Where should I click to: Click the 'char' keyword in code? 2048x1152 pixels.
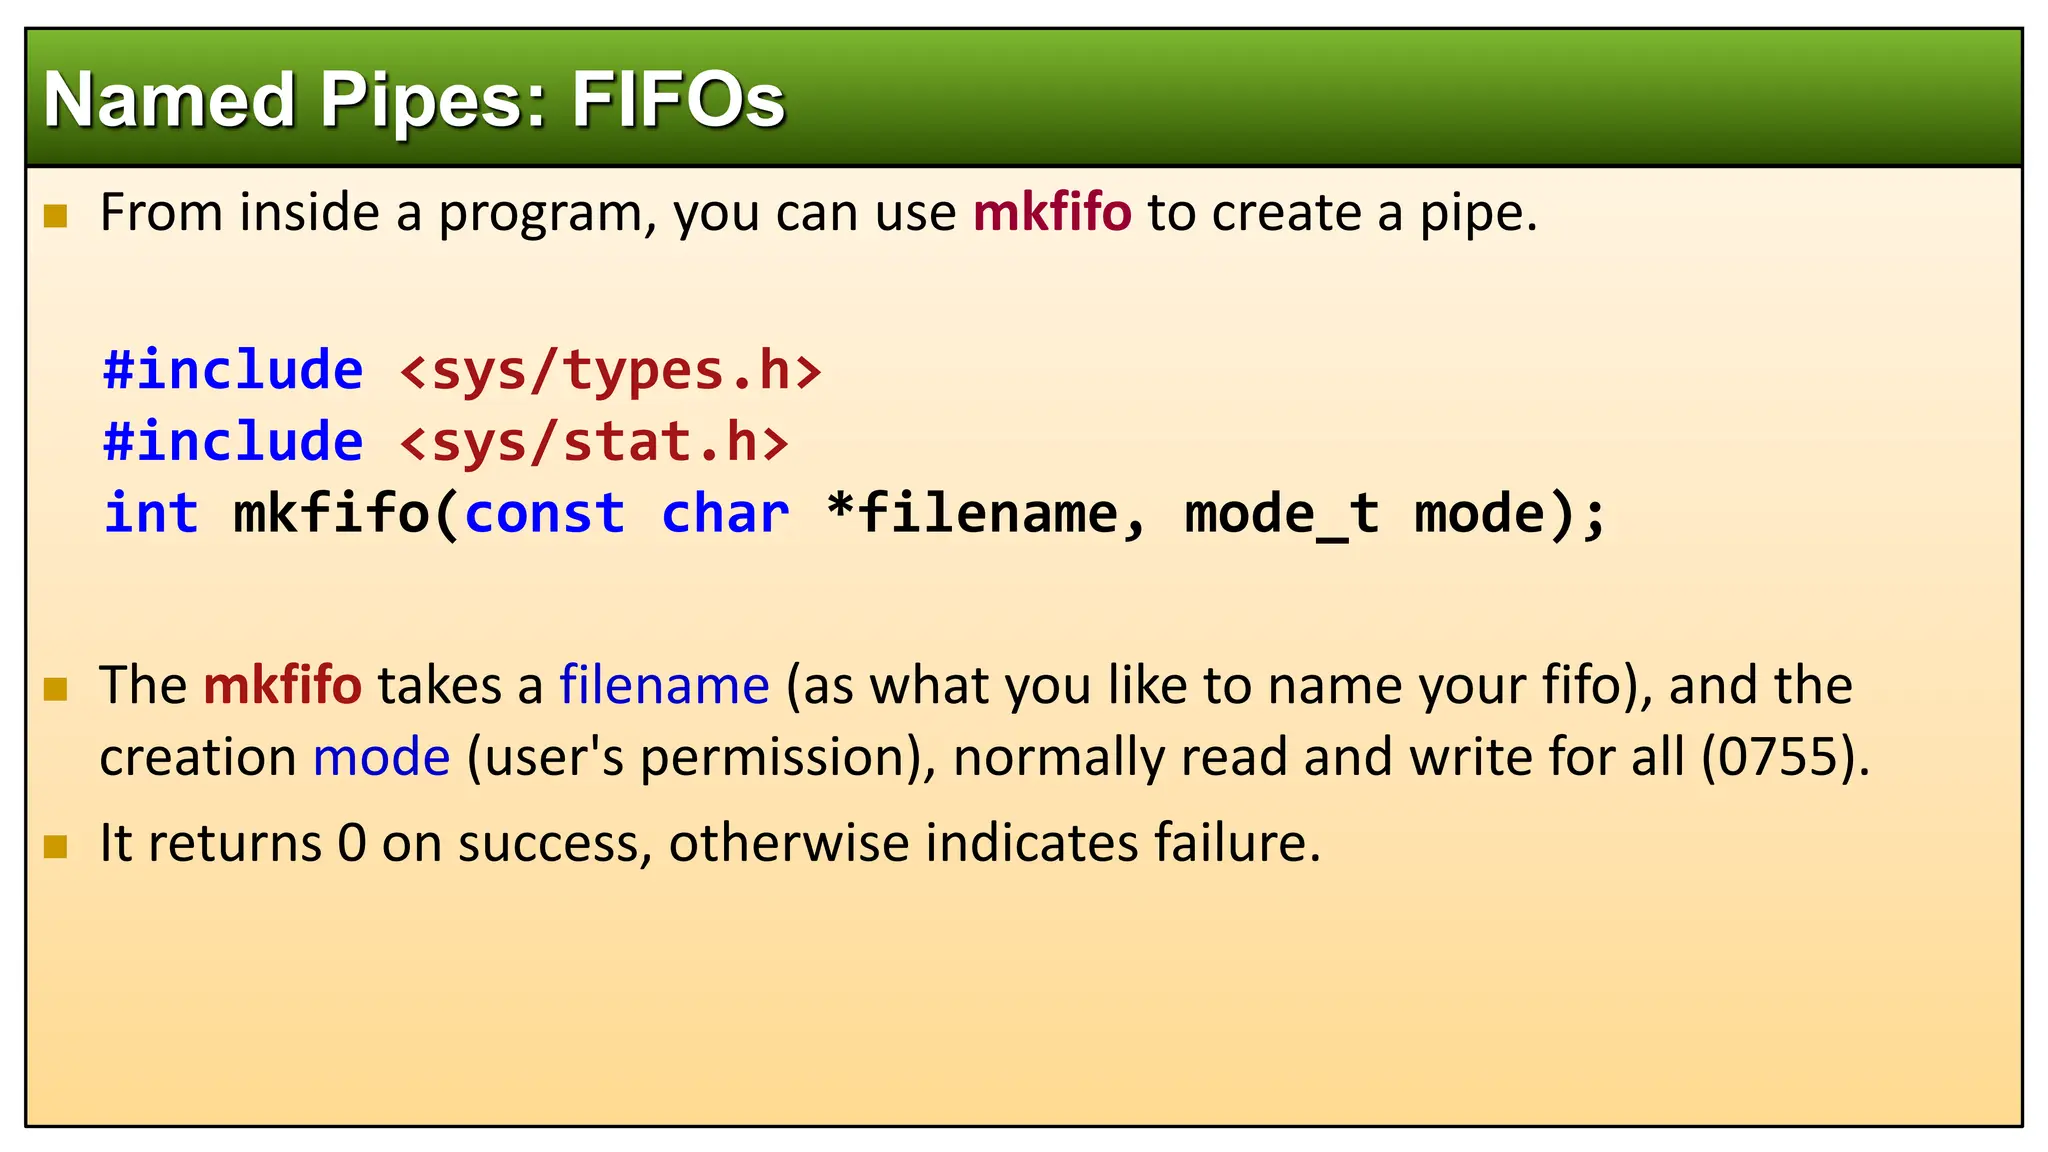coord(725,514)
